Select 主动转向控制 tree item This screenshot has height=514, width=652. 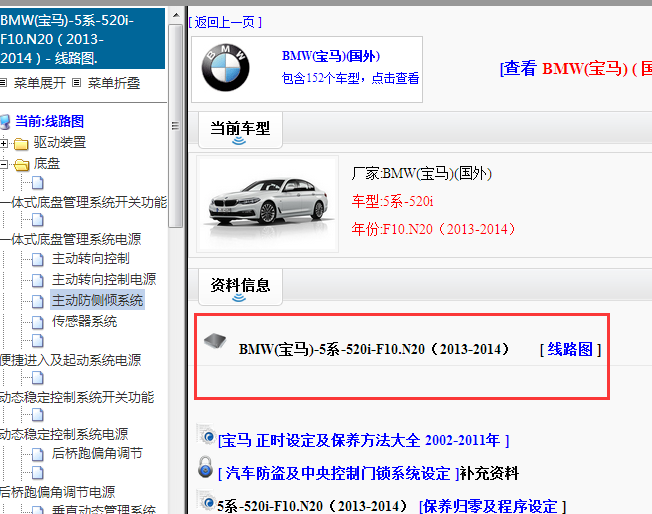91,259
